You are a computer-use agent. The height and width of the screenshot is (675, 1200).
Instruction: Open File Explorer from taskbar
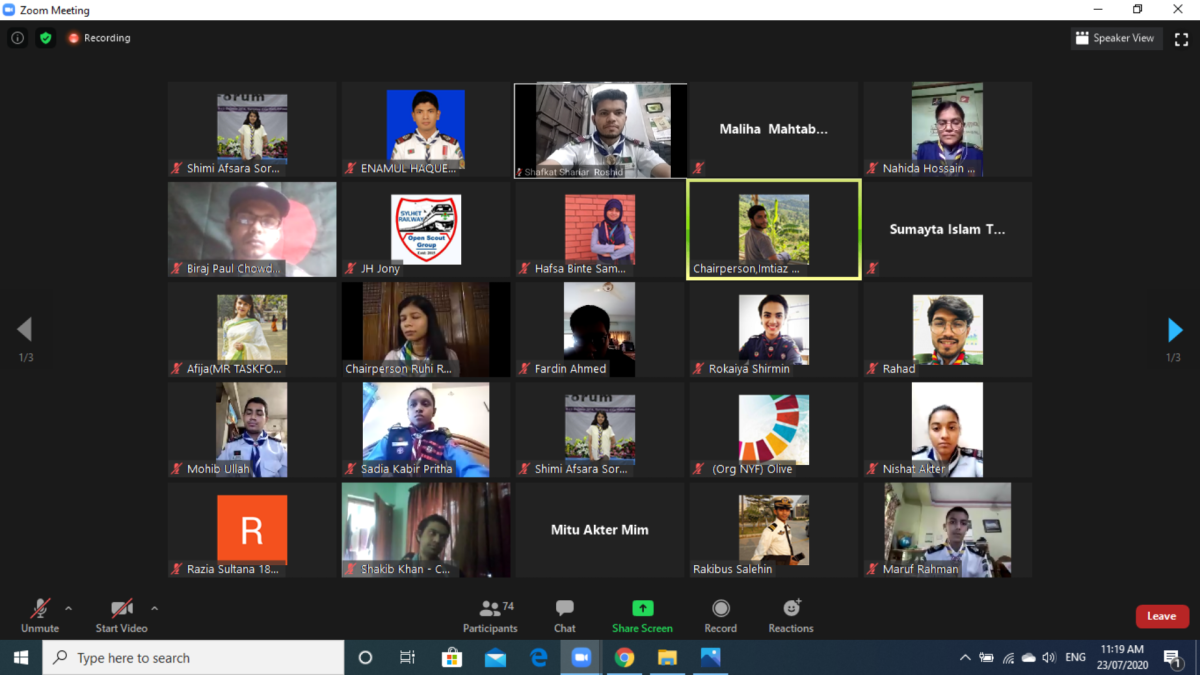pos(667,657)
